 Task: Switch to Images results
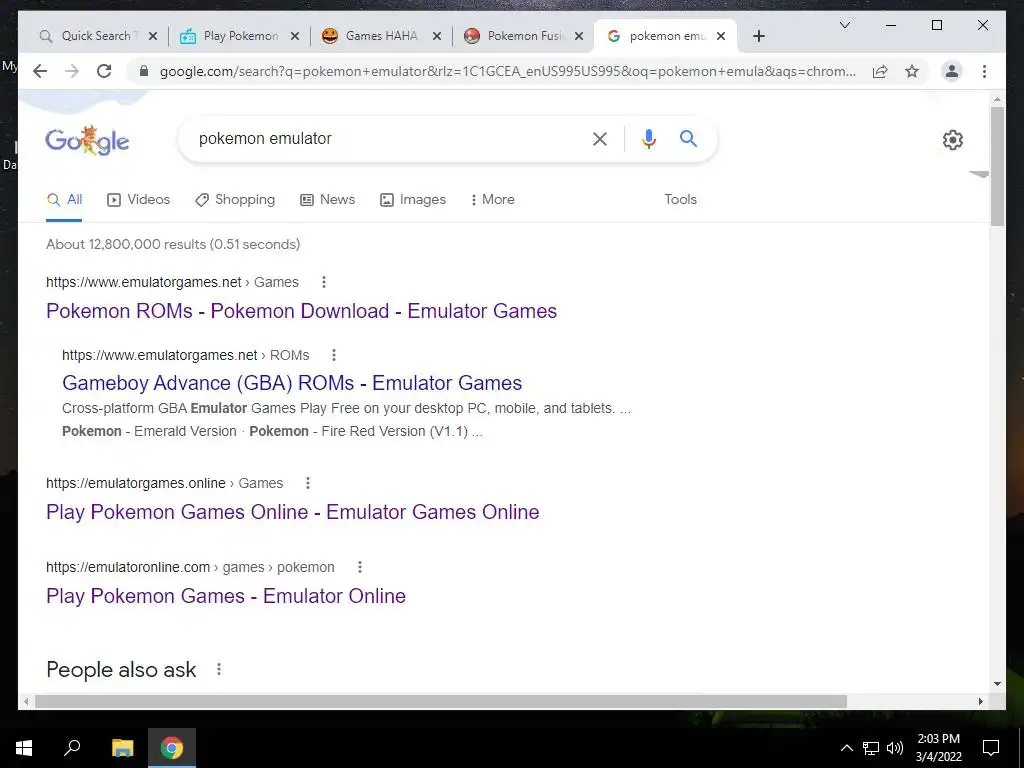point(413,200)
